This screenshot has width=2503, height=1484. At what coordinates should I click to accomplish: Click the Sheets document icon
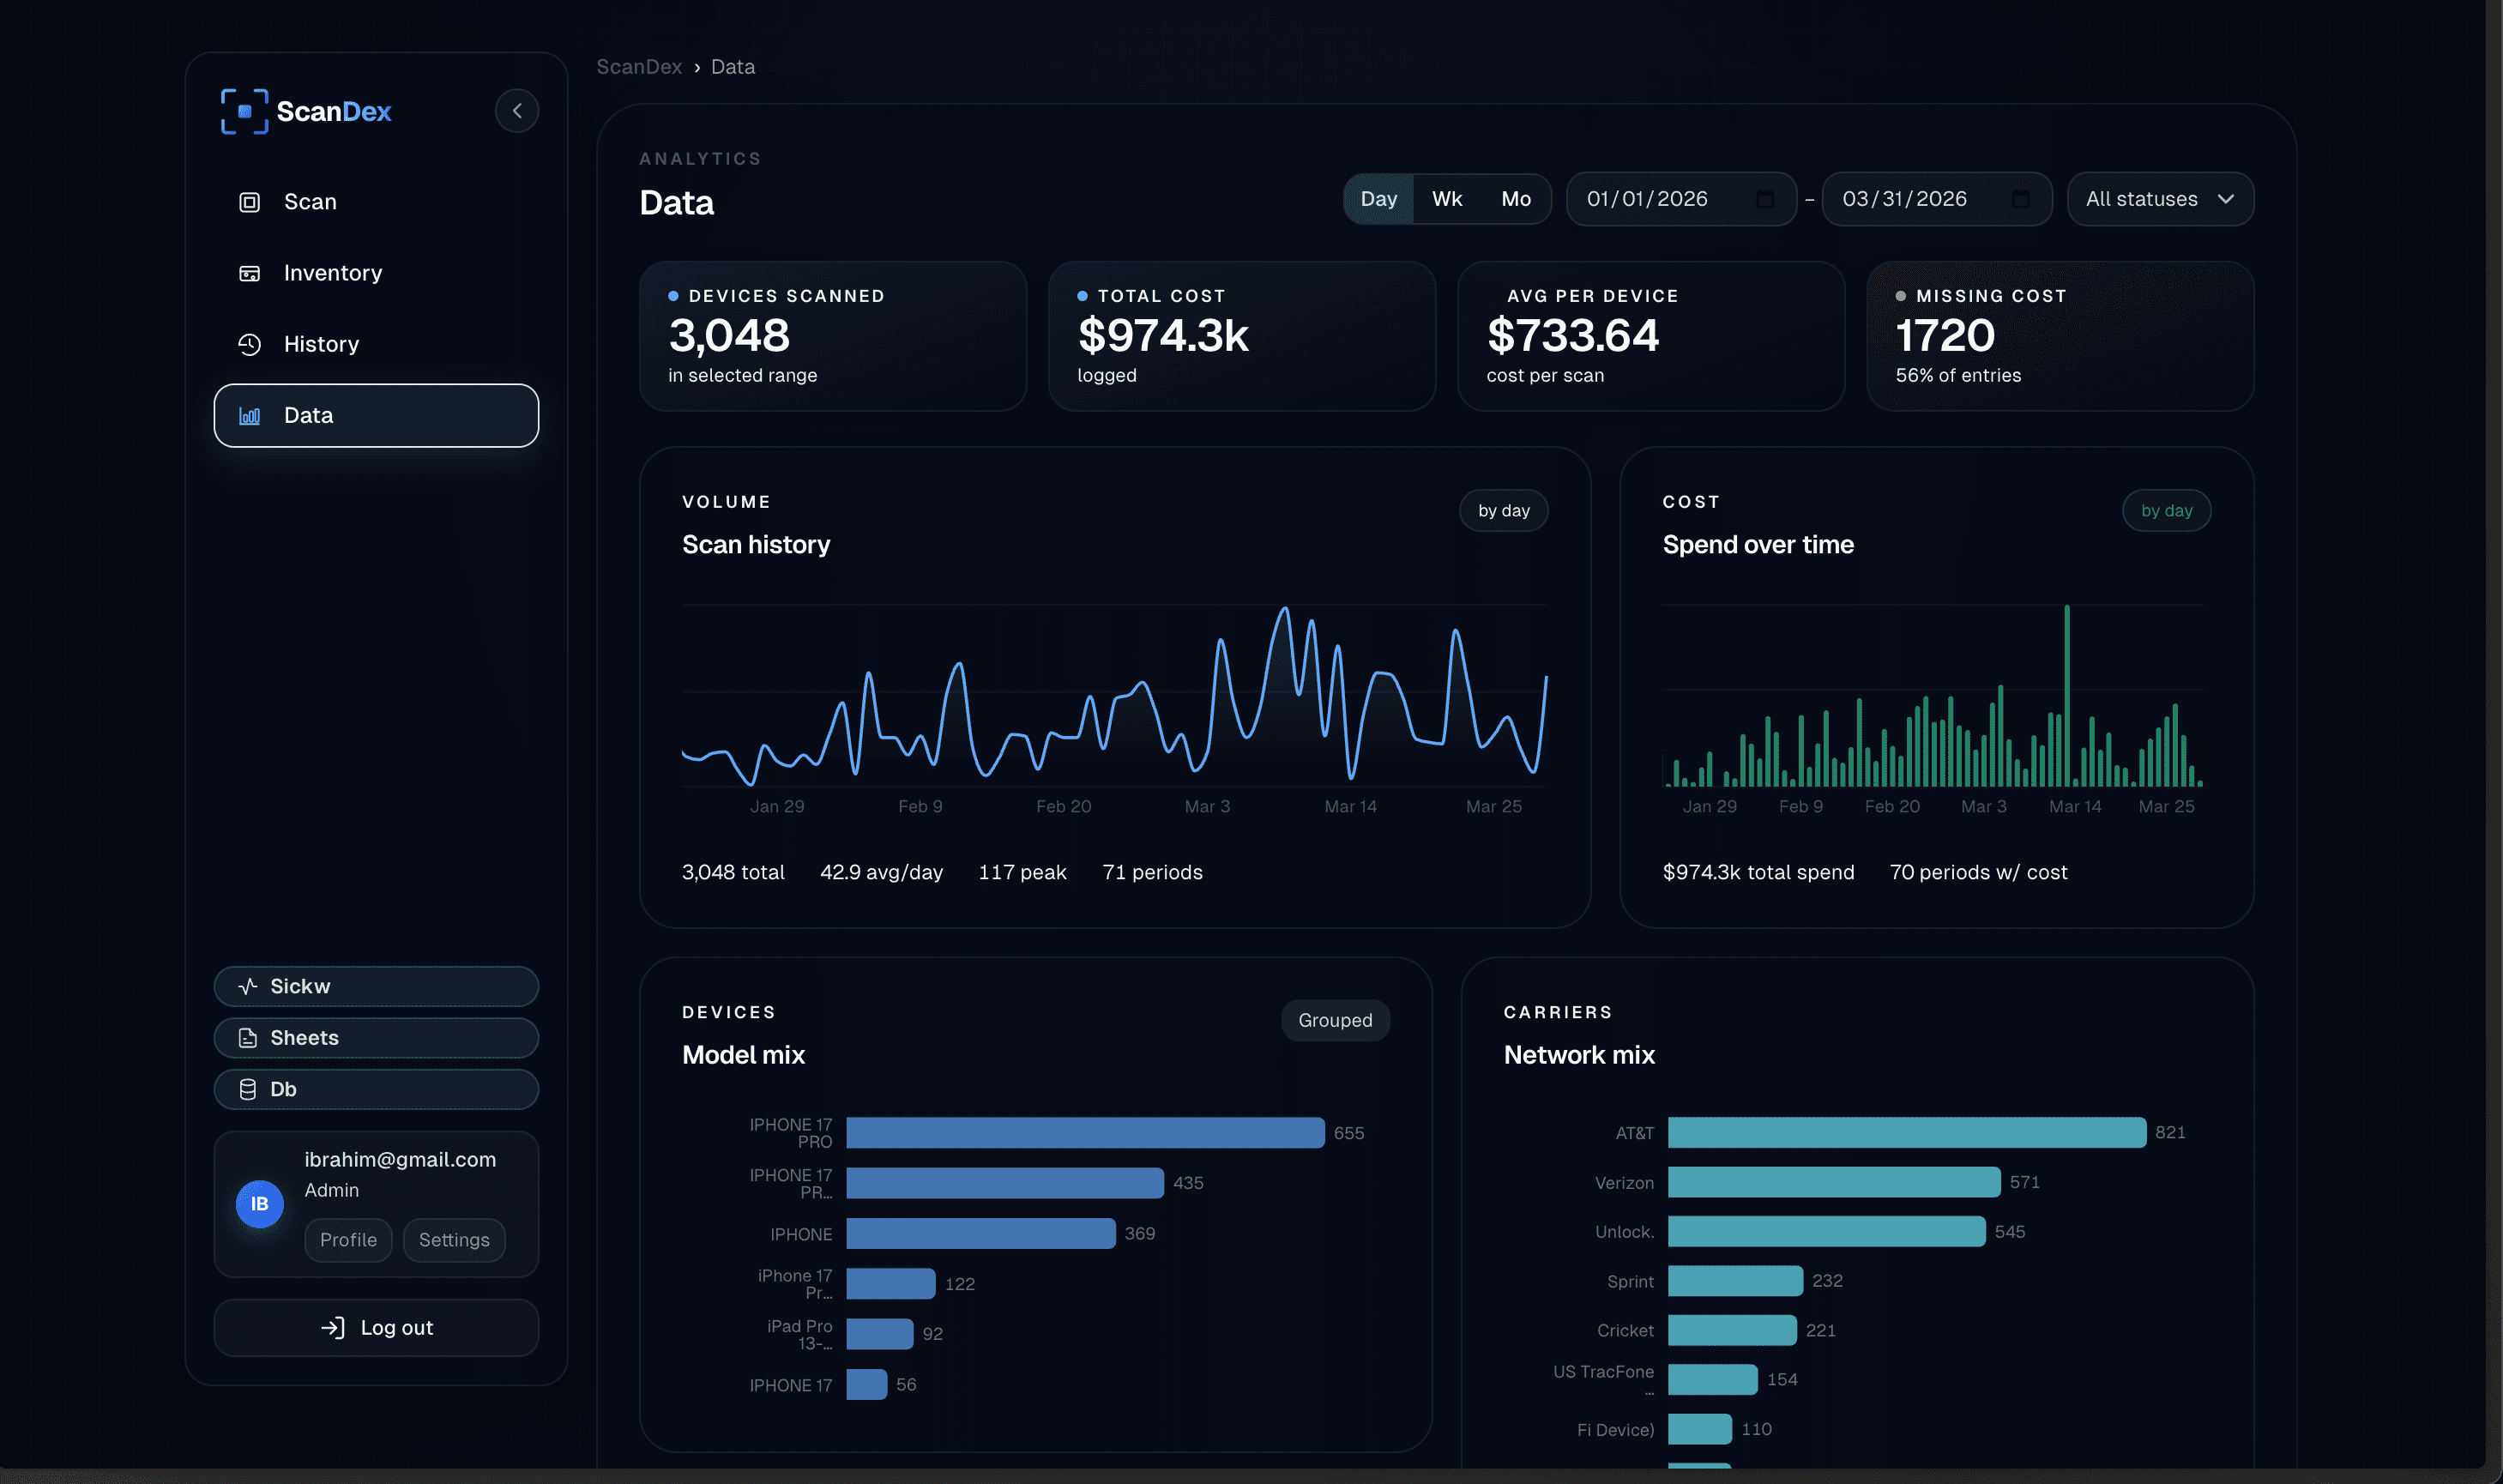248,1037
